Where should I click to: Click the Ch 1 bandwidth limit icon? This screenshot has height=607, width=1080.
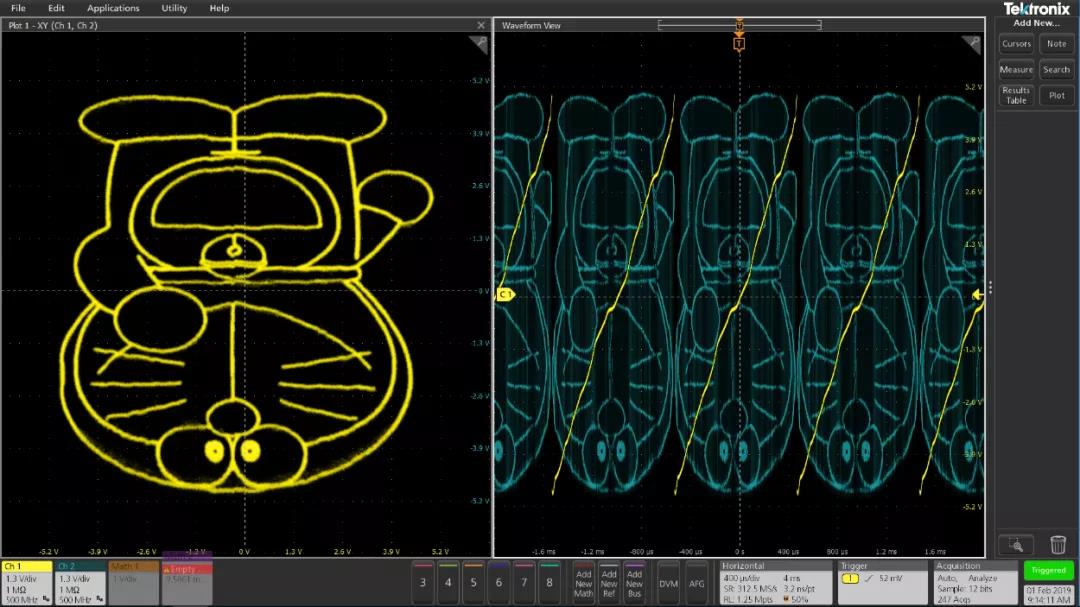46,599
